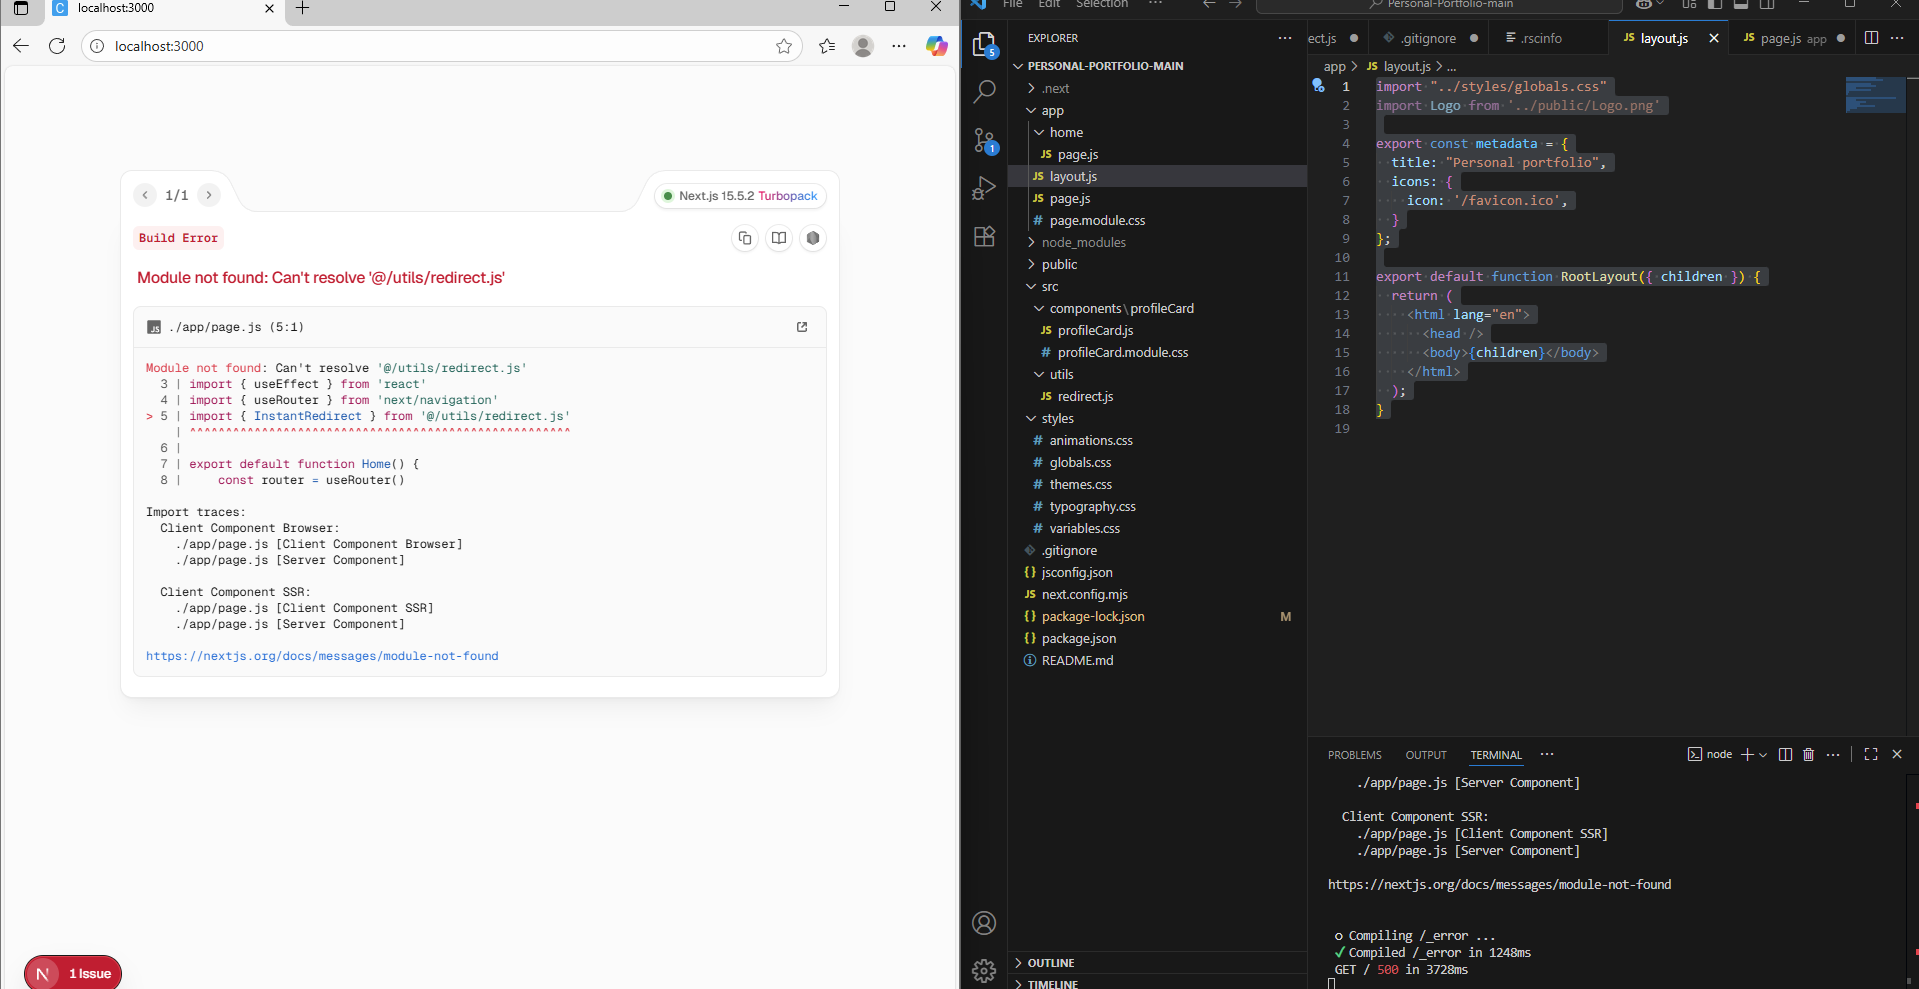Viewport: 1919px width, 989px height.
Task: Copy the build error info
Action: coord(745,238)
